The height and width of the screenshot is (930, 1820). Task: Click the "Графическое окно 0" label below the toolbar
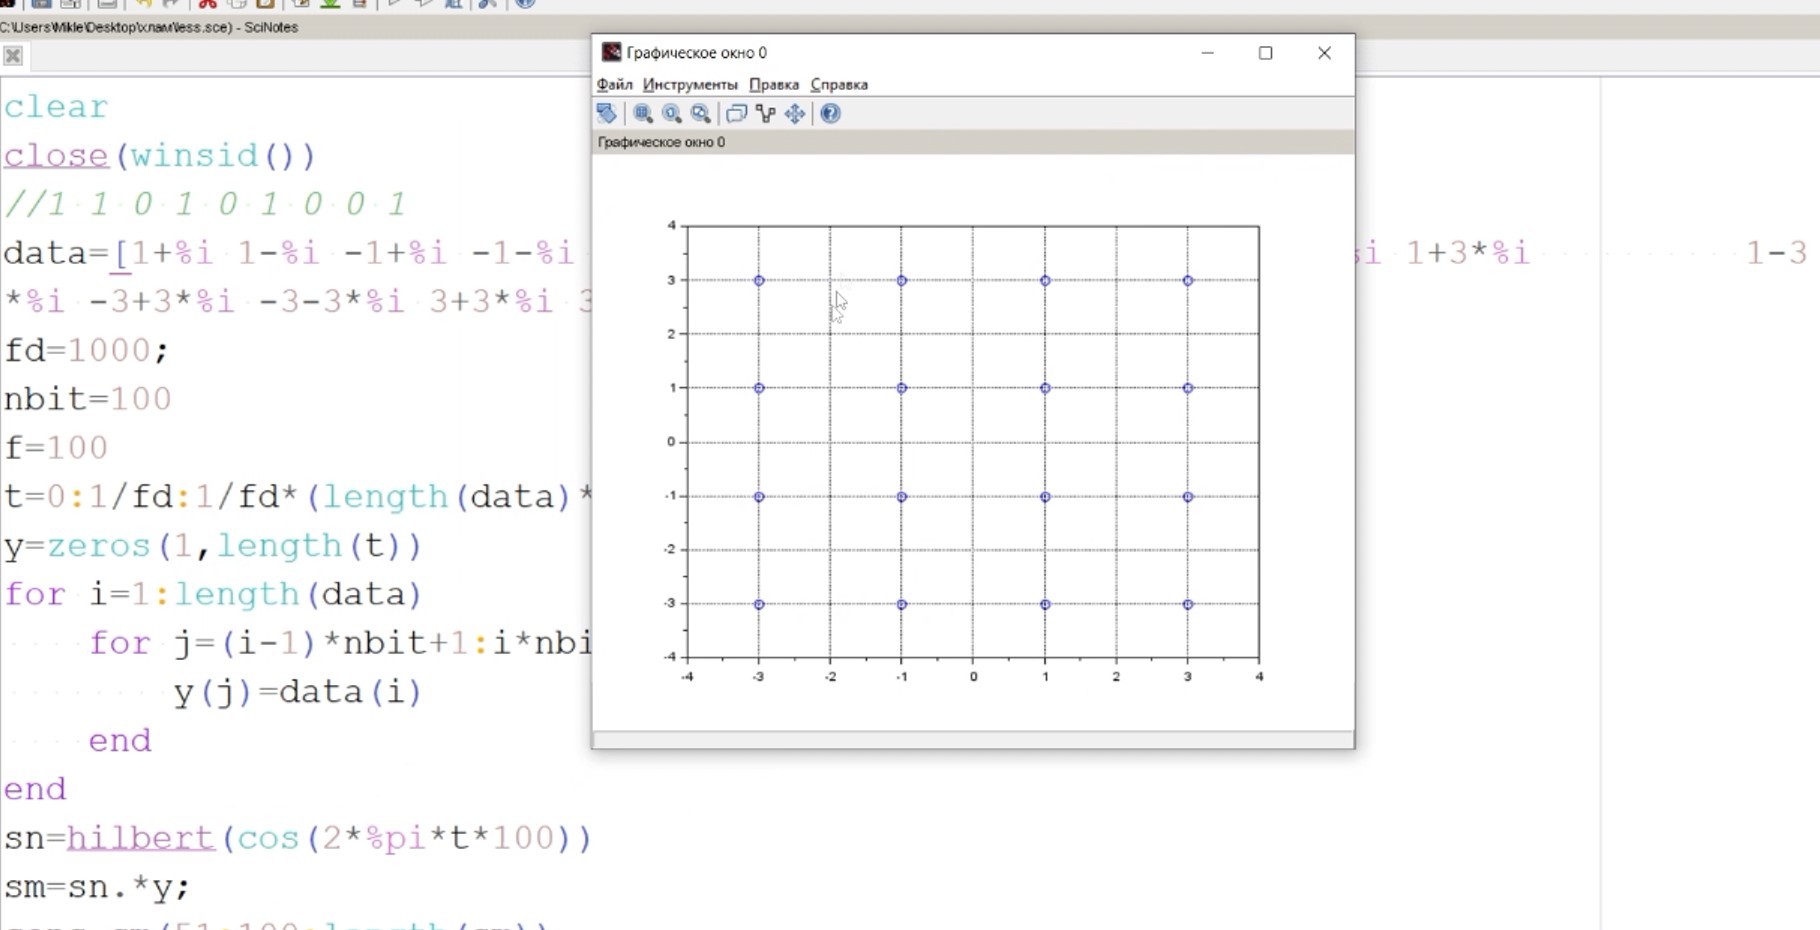coord(662,142)
